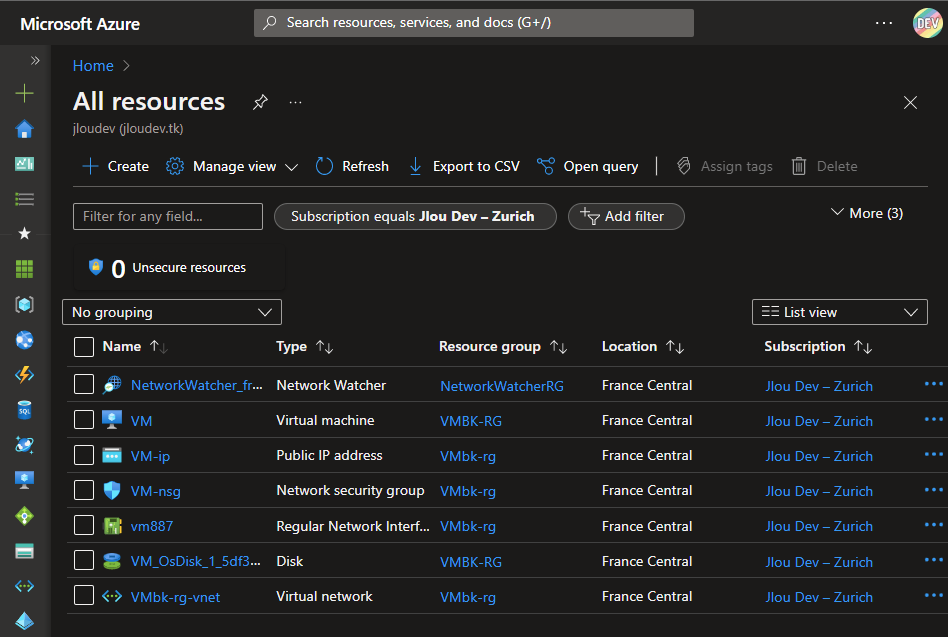The width and height of the screenshot is (948, 637).
Task: Click Assign tags in command bar
Action: [x=724, y=166]
